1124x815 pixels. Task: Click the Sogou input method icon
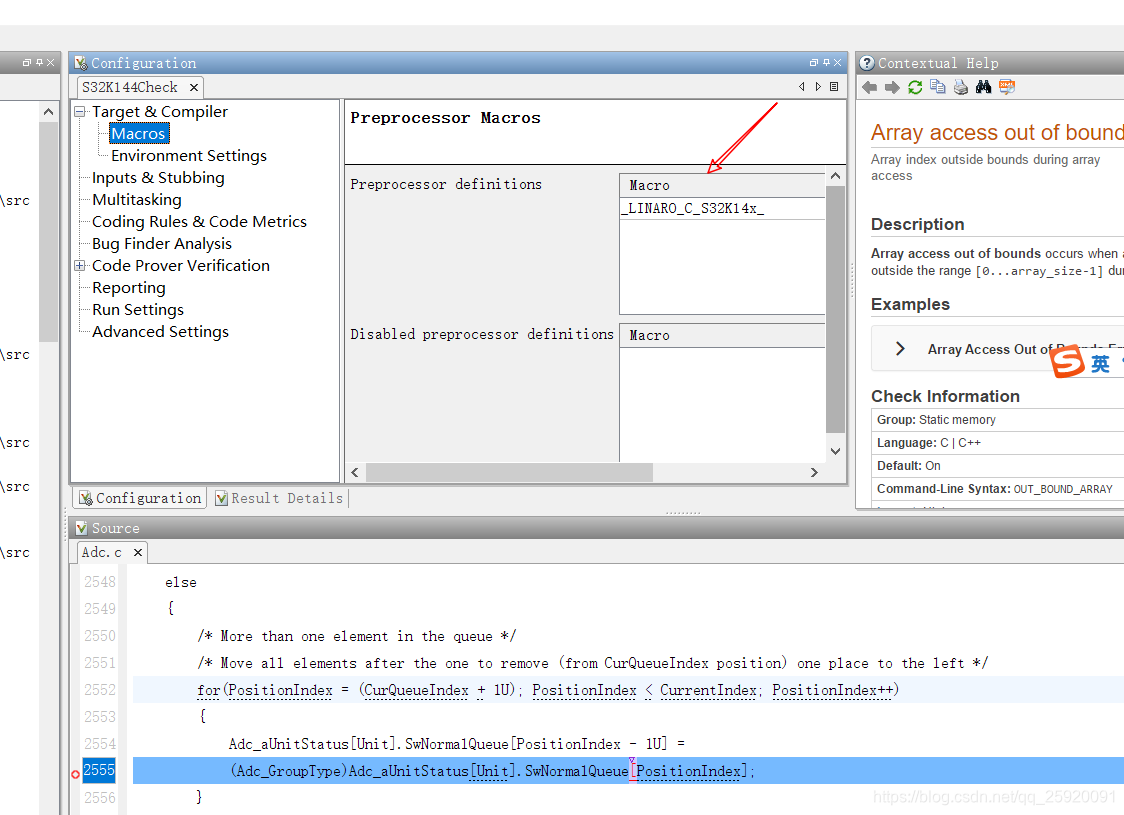click(1067, 361)
